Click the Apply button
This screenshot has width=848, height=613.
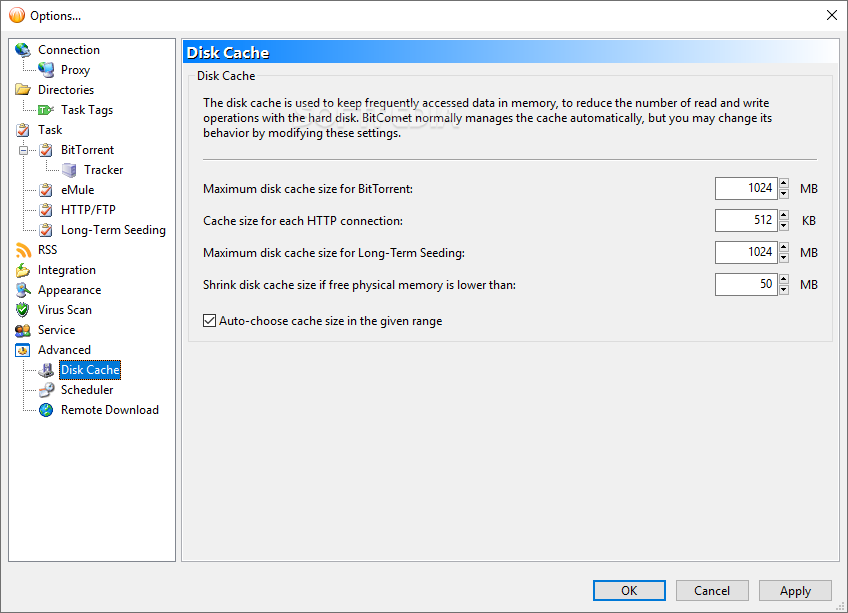(x=795, y=590)
